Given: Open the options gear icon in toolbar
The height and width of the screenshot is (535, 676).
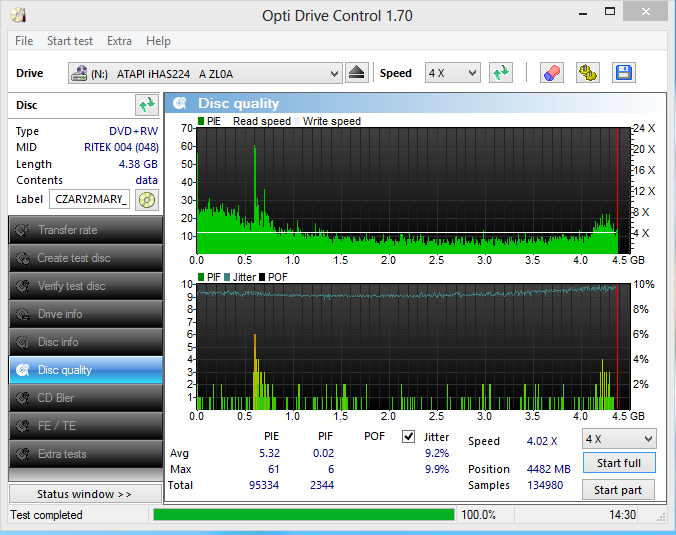Looking at the screenshot, I should tap(588, 73).
